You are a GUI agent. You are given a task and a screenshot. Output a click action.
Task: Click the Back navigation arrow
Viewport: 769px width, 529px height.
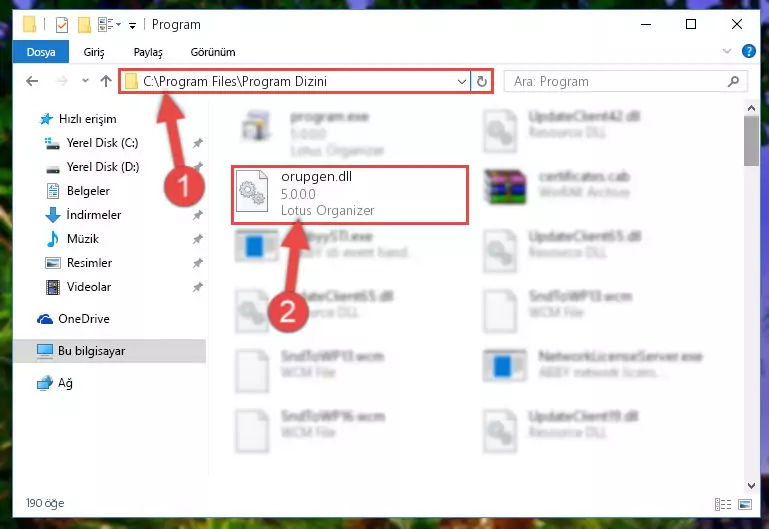pyautogui.click(x=32, y=81)
